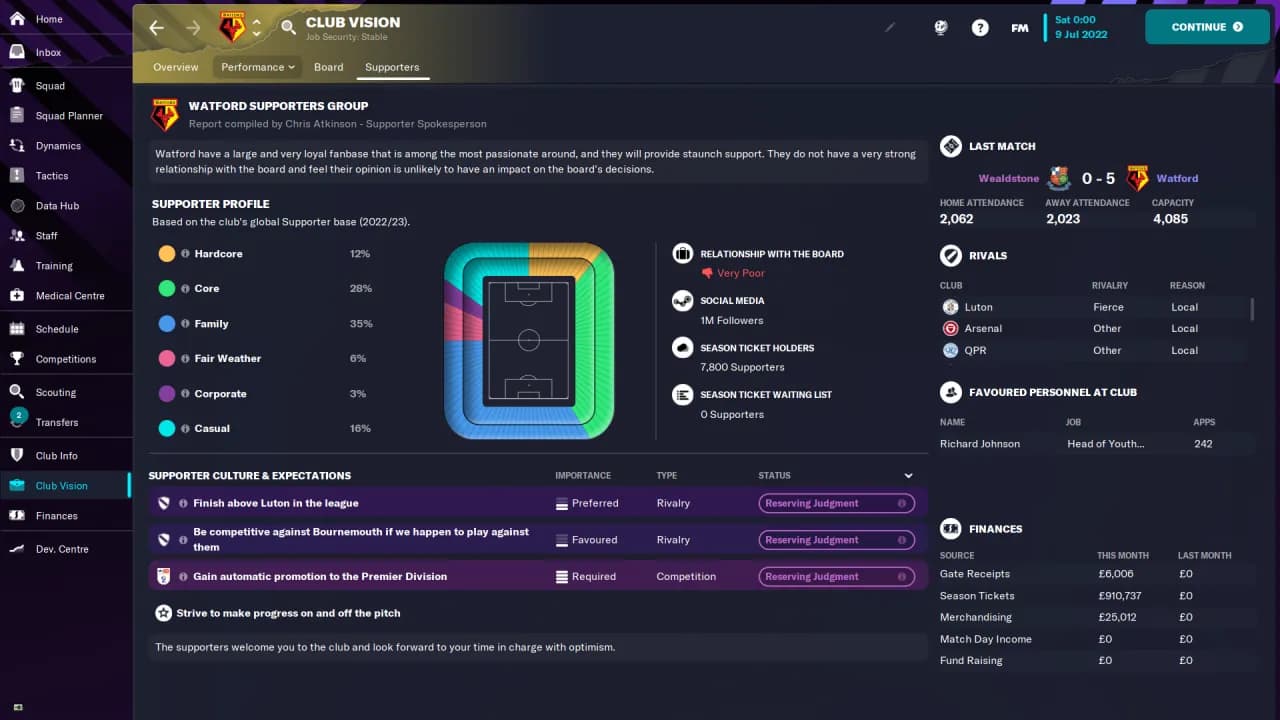Switch to the Overview tab
Viewport: 1280px width, 720px height.
(x=176, y=67)
